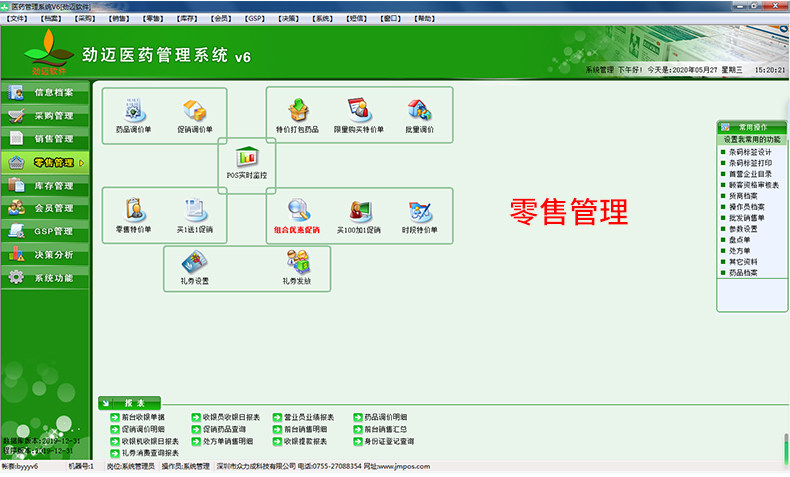This screenshot has width=790, height=477.
Task: Open 前台收银单据 report
Action: 143,417
